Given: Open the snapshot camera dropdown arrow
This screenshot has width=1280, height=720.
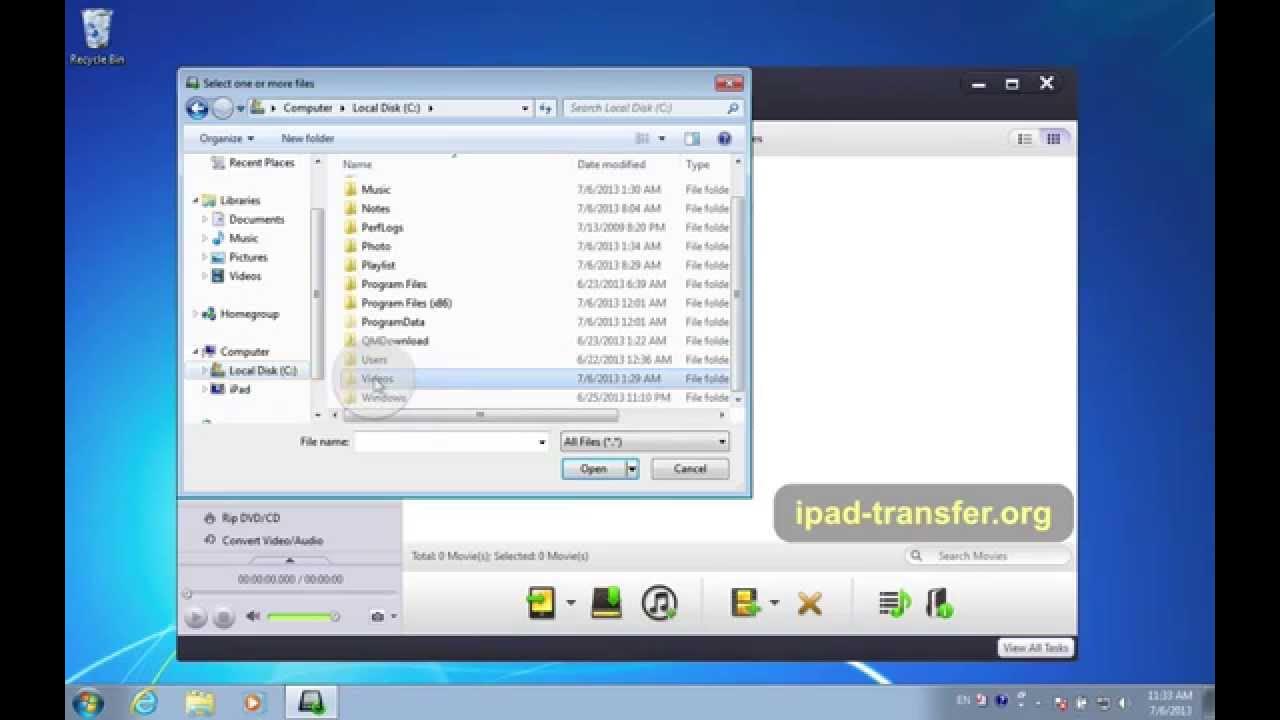Looking at the screenshot, I should point(394,617).
